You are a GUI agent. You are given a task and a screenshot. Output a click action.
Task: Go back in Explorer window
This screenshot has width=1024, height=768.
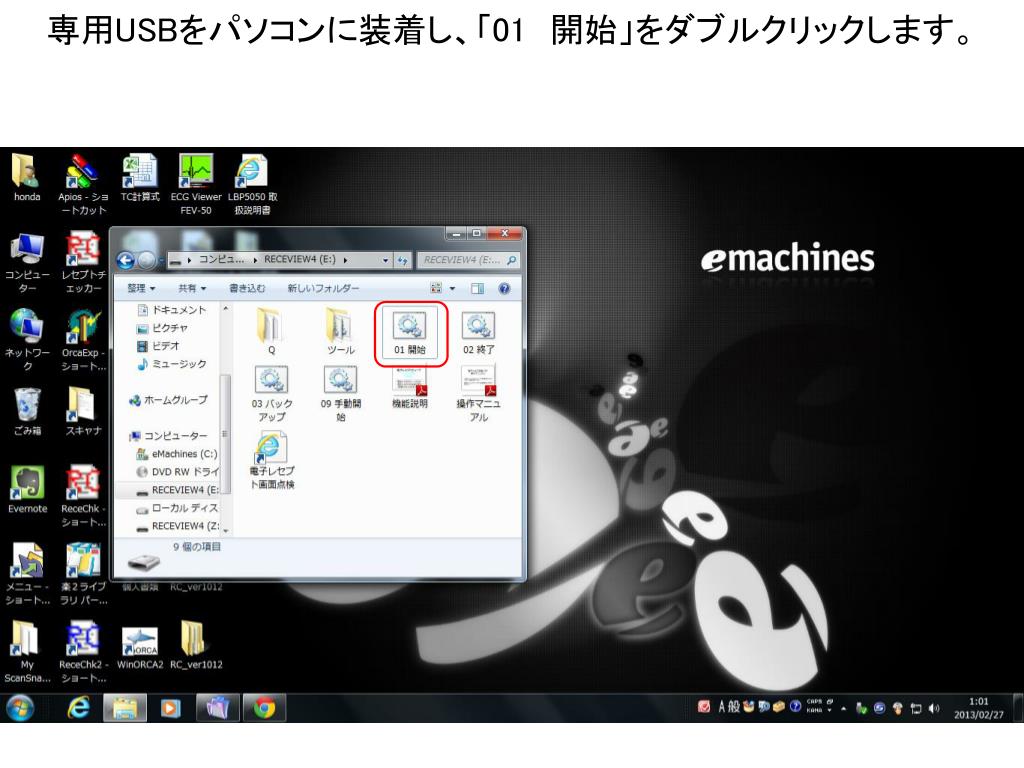(125, 261)
